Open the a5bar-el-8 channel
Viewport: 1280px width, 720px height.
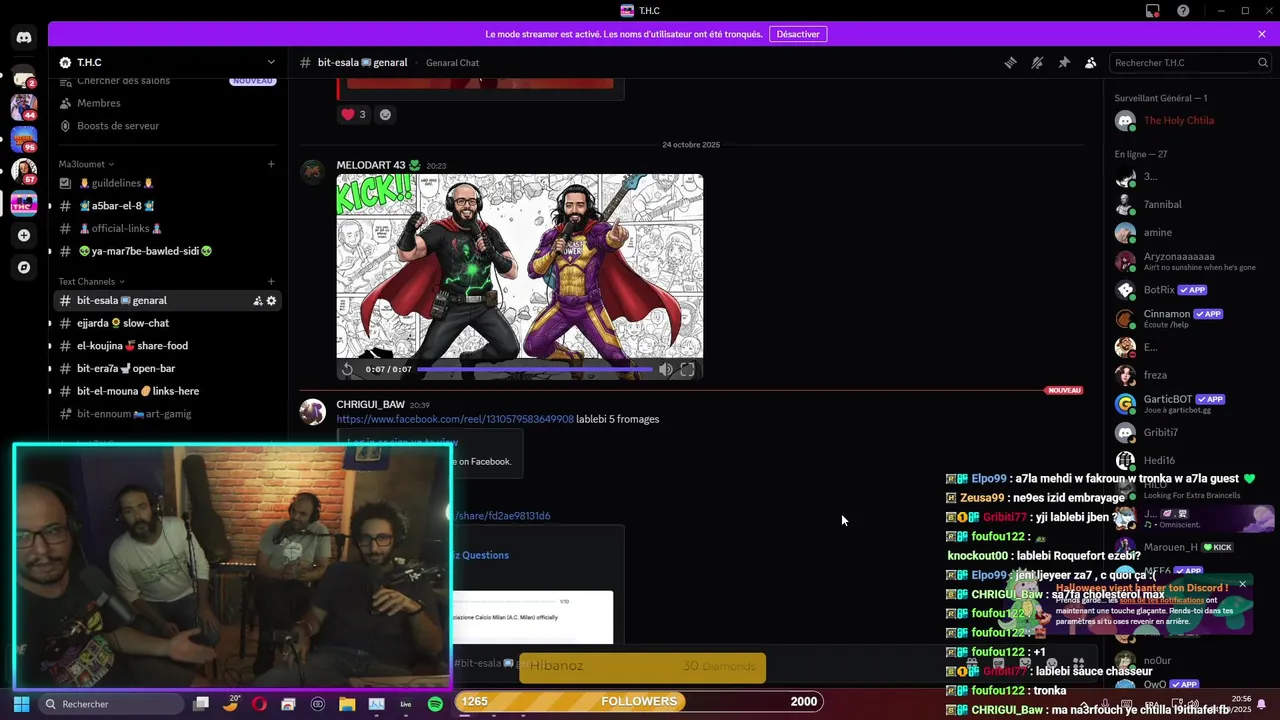(x=167, y=206)
